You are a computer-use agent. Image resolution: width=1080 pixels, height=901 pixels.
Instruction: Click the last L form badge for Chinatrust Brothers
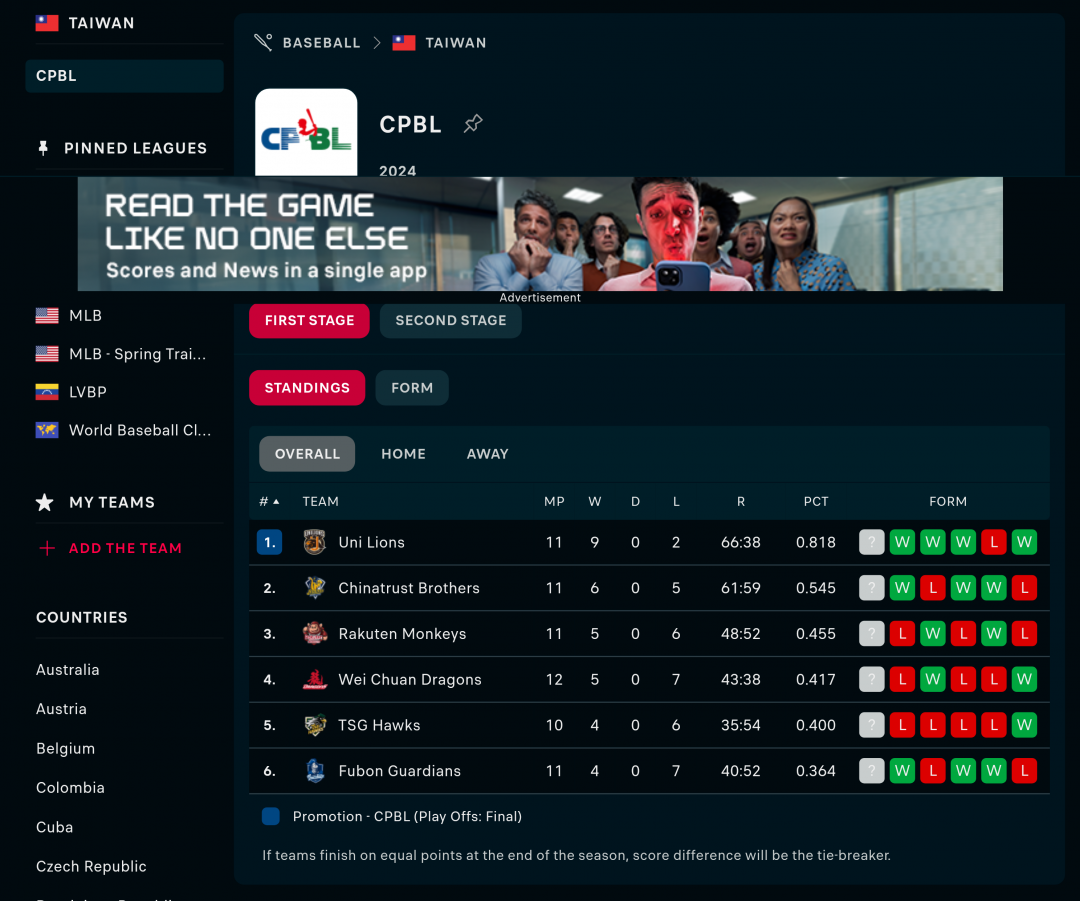pyautogui.click(x=1024, y=588)
